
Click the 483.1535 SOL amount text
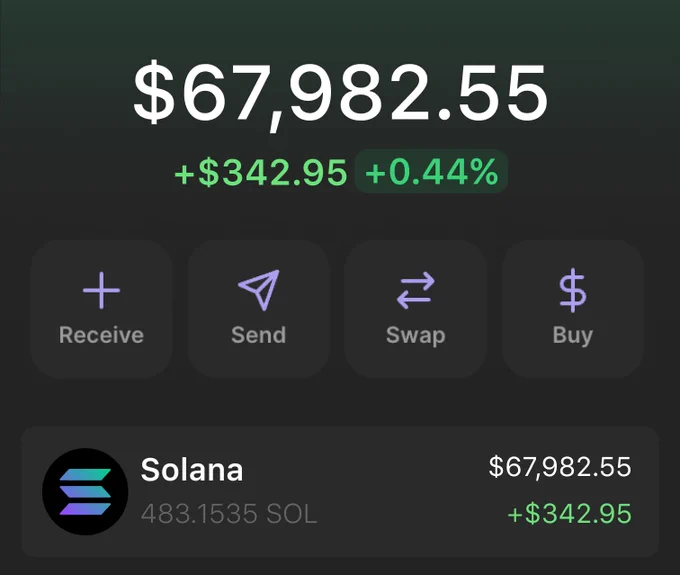pyautogui.click(x=229, y=514)
